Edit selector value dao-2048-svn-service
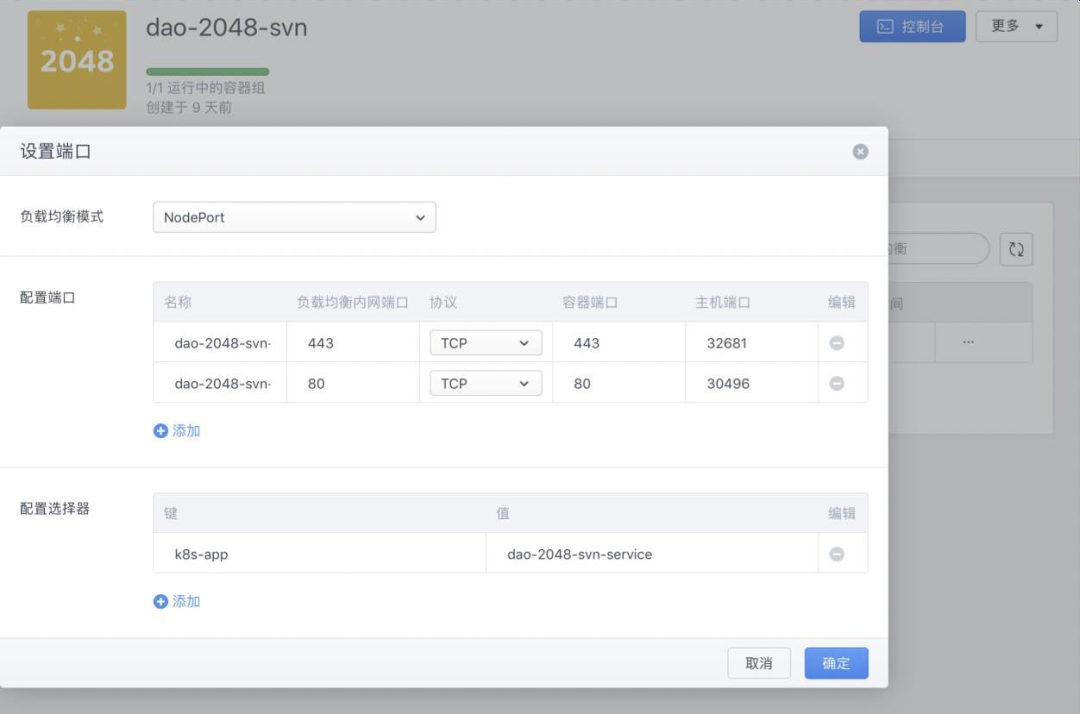 click(650, 554)
